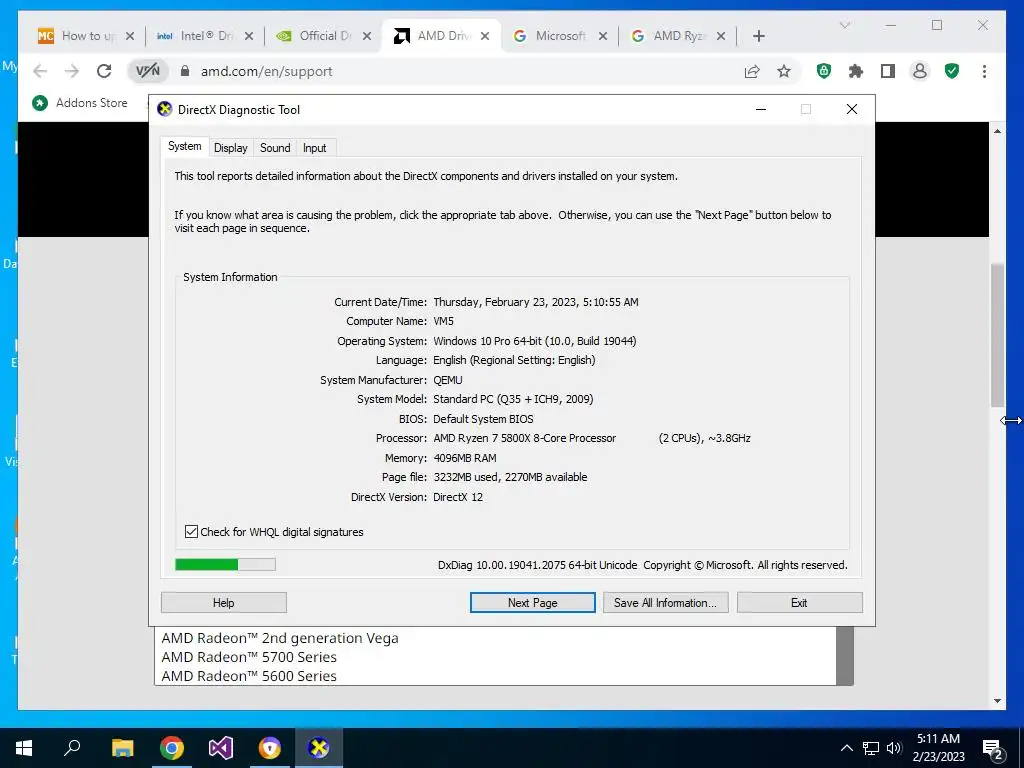Toggle Chrome side panel icon

click(x=888, y=71)
